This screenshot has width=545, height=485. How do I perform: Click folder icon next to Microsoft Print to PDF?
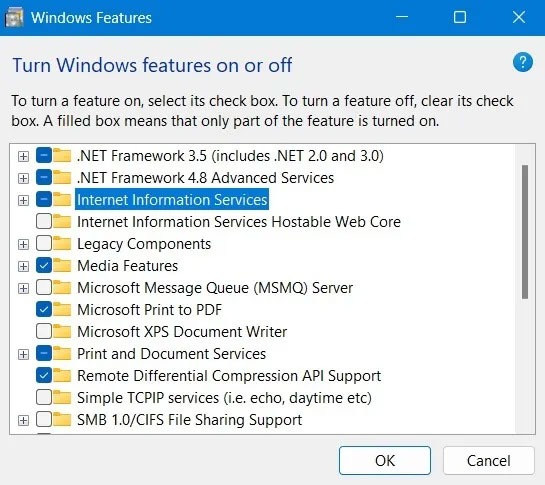pyautogui.click(x=63, y=310)
